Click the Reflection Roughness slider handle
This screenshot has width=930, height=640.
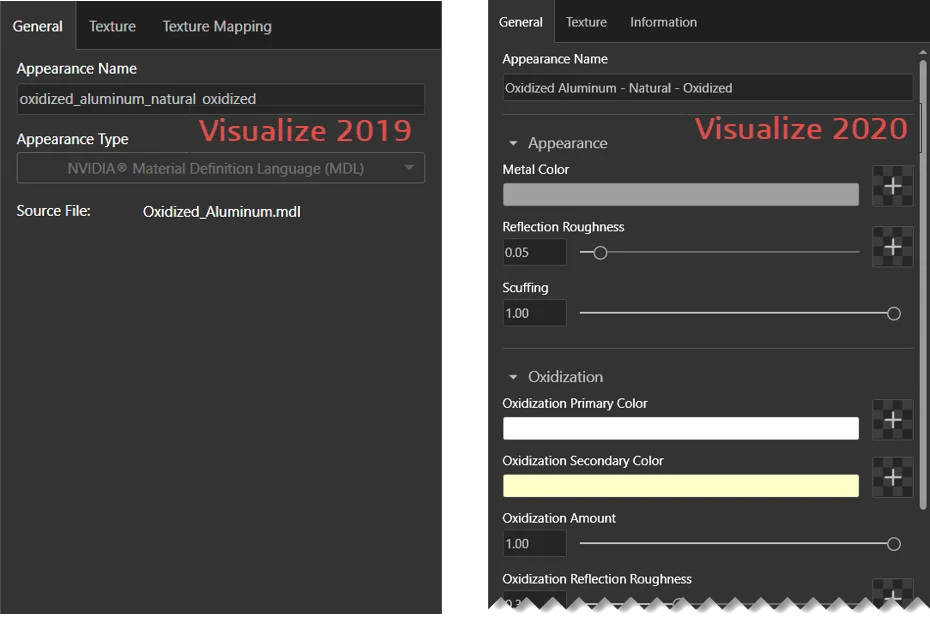point(600,253)
